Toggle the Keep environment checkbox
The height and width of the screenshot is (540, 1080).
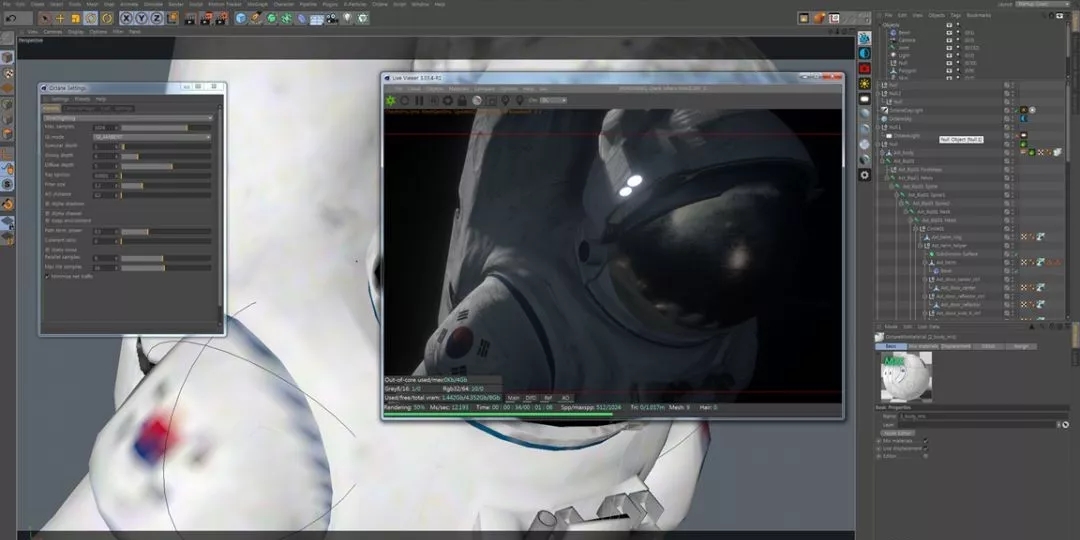click(47, 220)
